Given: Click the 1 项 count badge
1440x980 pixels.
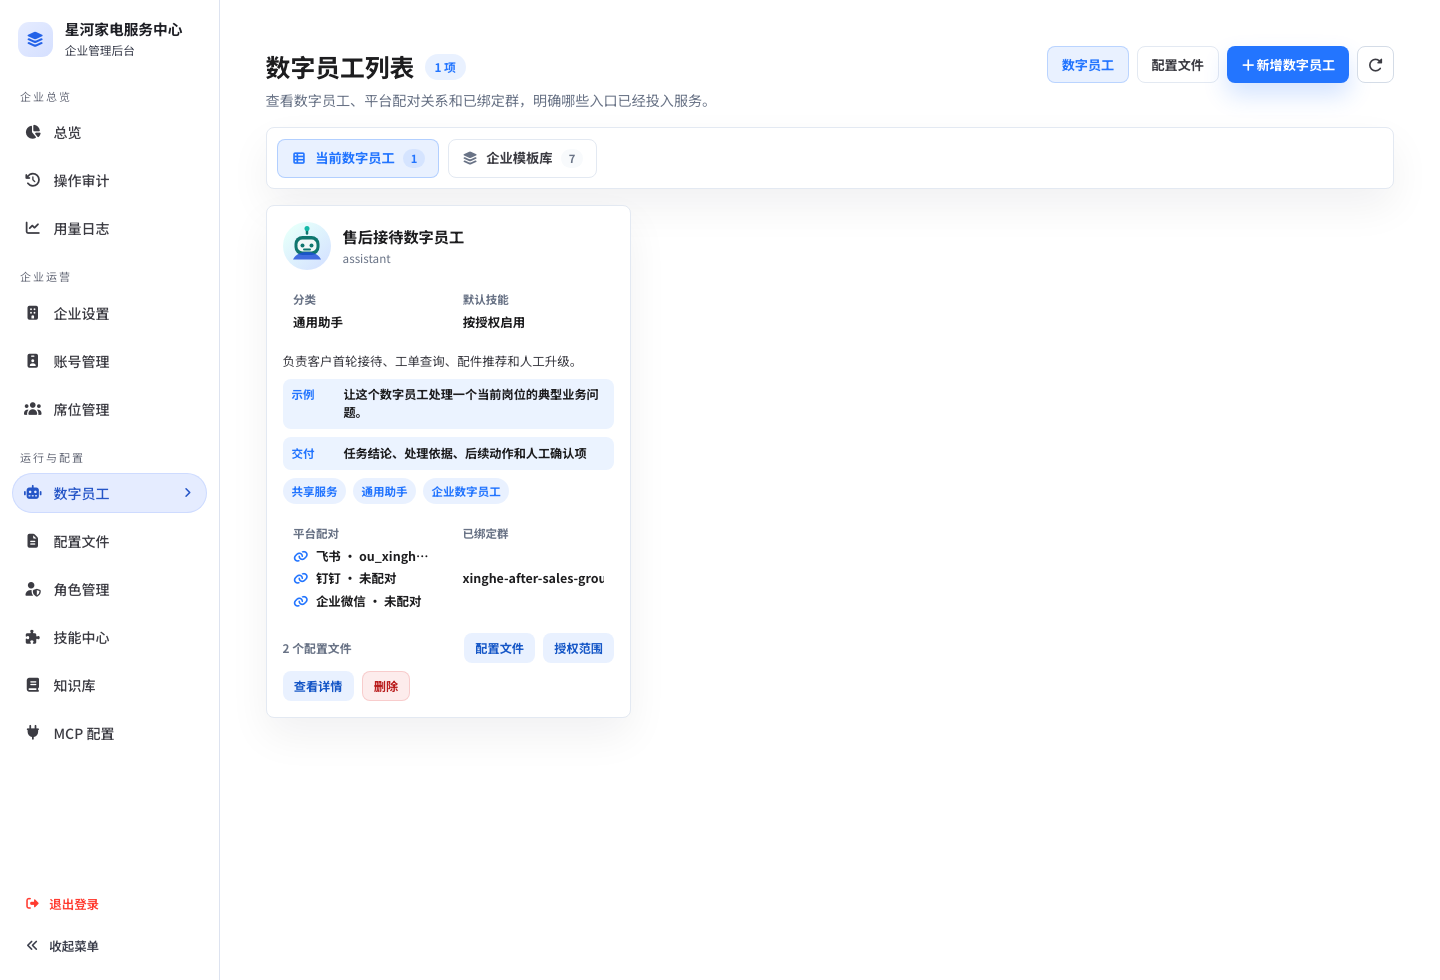Looking at the screenshot, I should point(445,67).
